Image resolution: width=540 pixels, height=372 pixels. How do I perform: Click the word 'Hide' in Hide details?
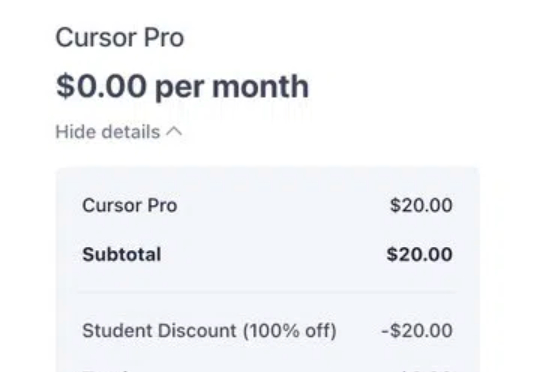point(75,132)
